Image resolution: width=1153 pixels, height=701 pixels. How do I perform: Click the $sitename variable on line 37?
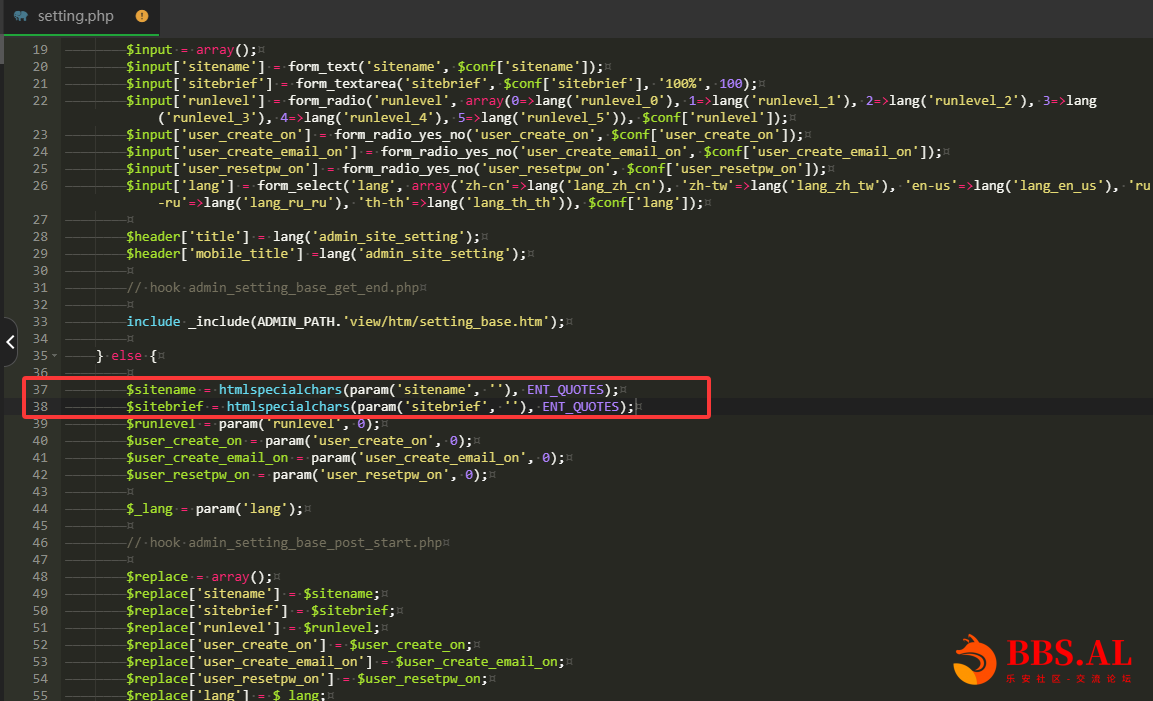pos(160,389)
